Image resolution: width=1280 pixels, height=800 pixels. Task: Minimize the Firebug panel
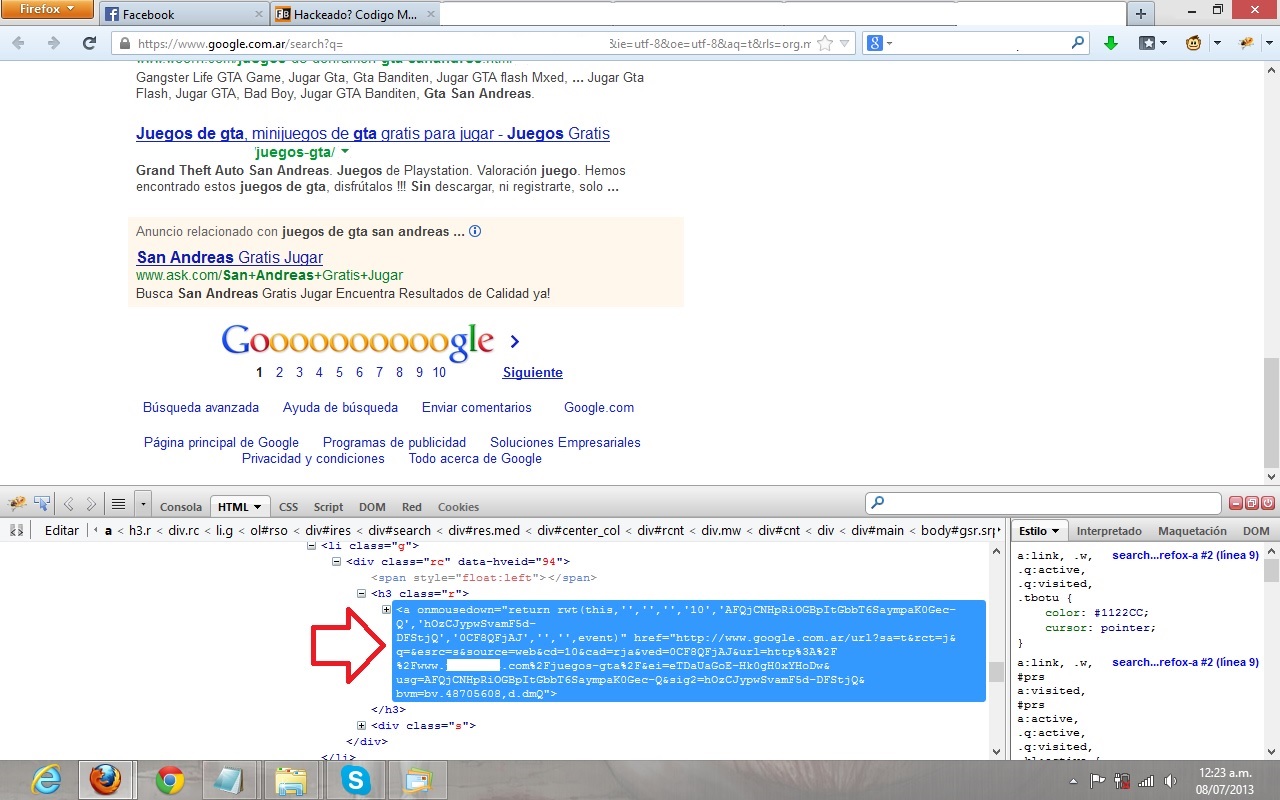[x=1237, y=503]
